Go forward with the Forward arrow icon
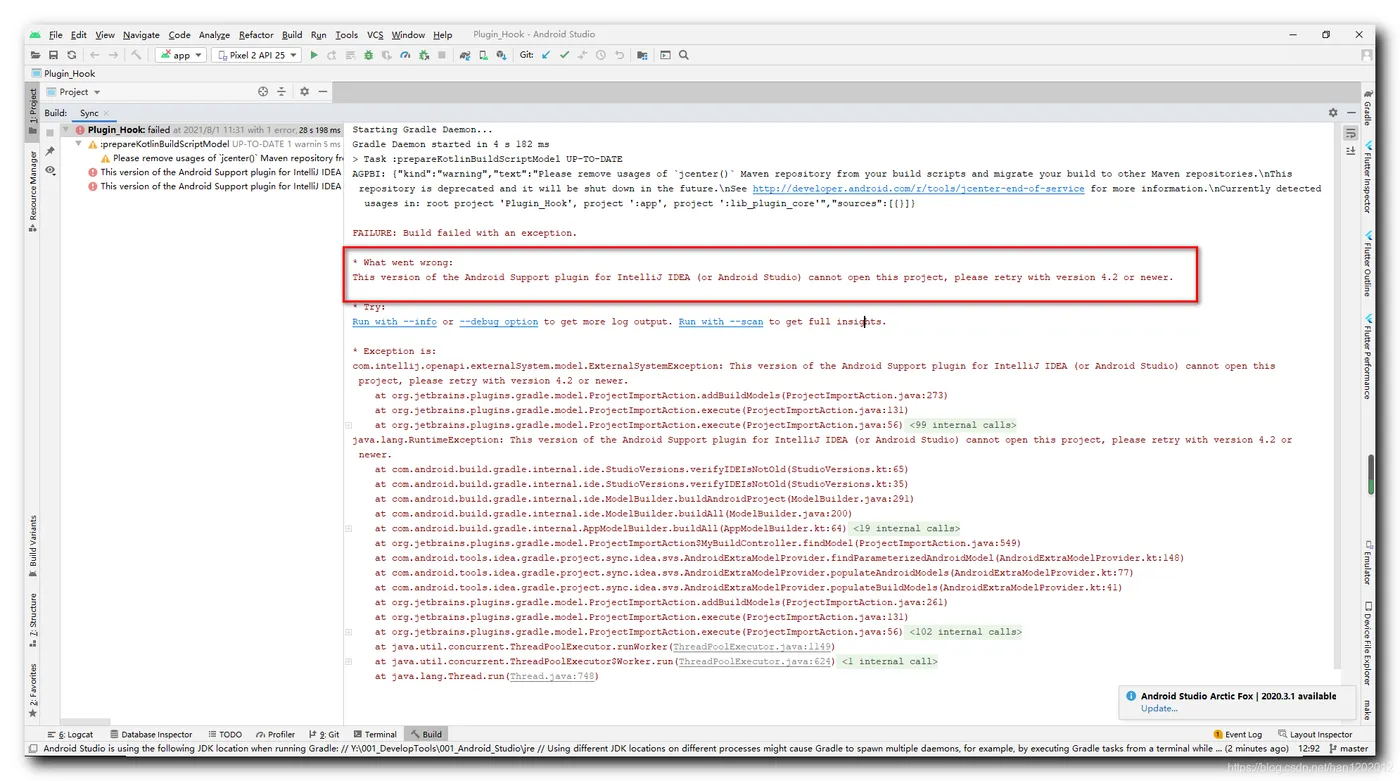This screenshot has width=1400, height=781. (x=113, y=55)
